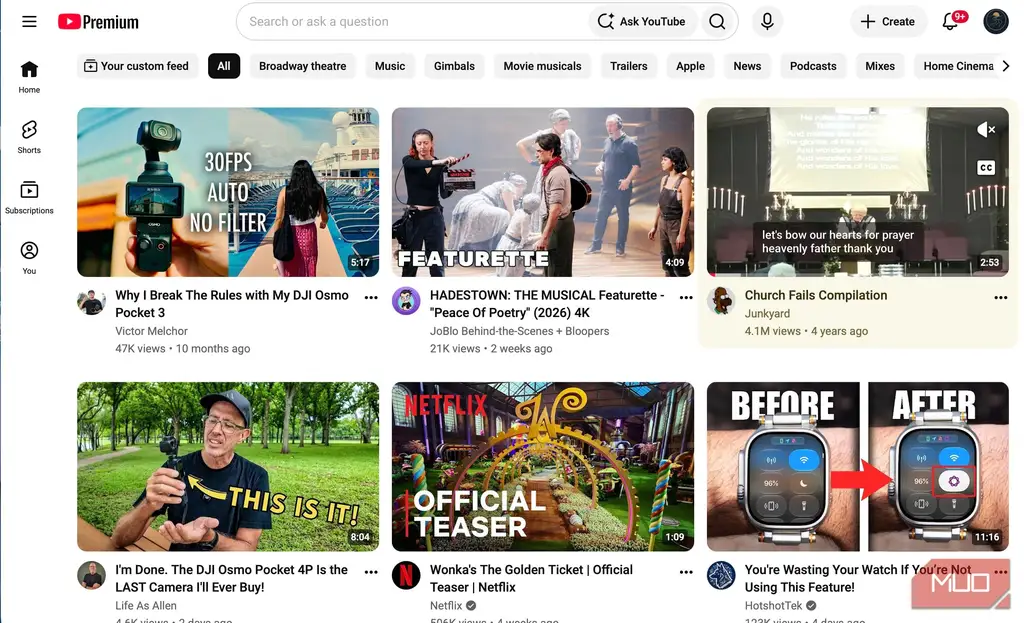Start voice search with microphone icon
The height and width of the screenshot is (623, 1024).
pos(767,22)
